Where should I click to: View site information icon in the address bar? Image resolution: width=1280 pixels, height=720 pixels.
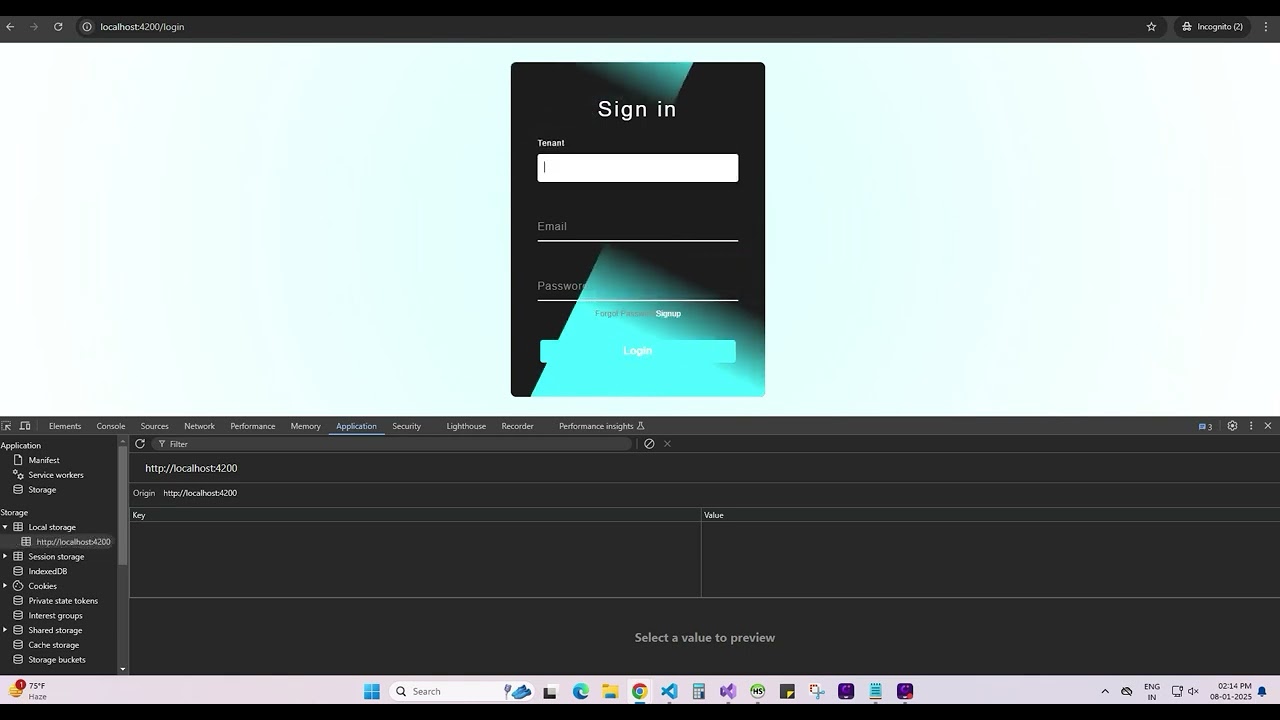pyautogui.click(x=87, y=27)
